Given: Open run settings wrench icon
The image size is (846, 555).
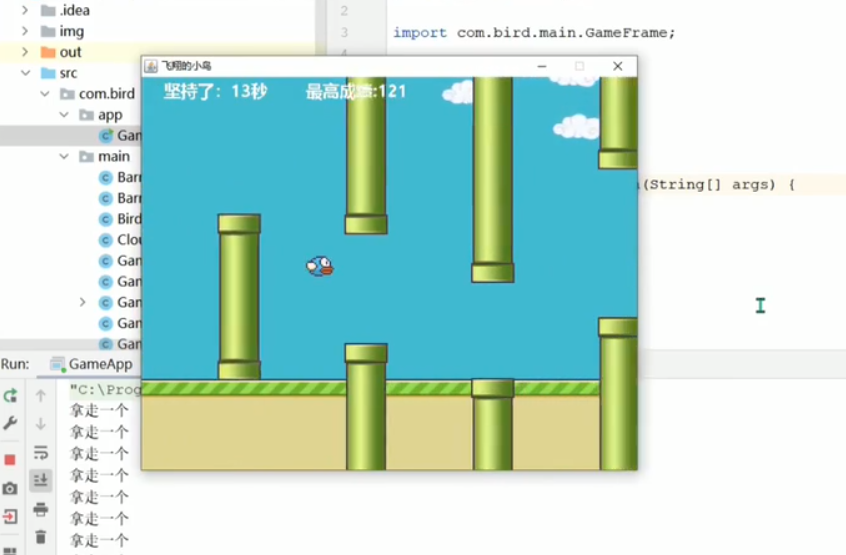Looking at the screenshot, I should [x=10, y=423].
